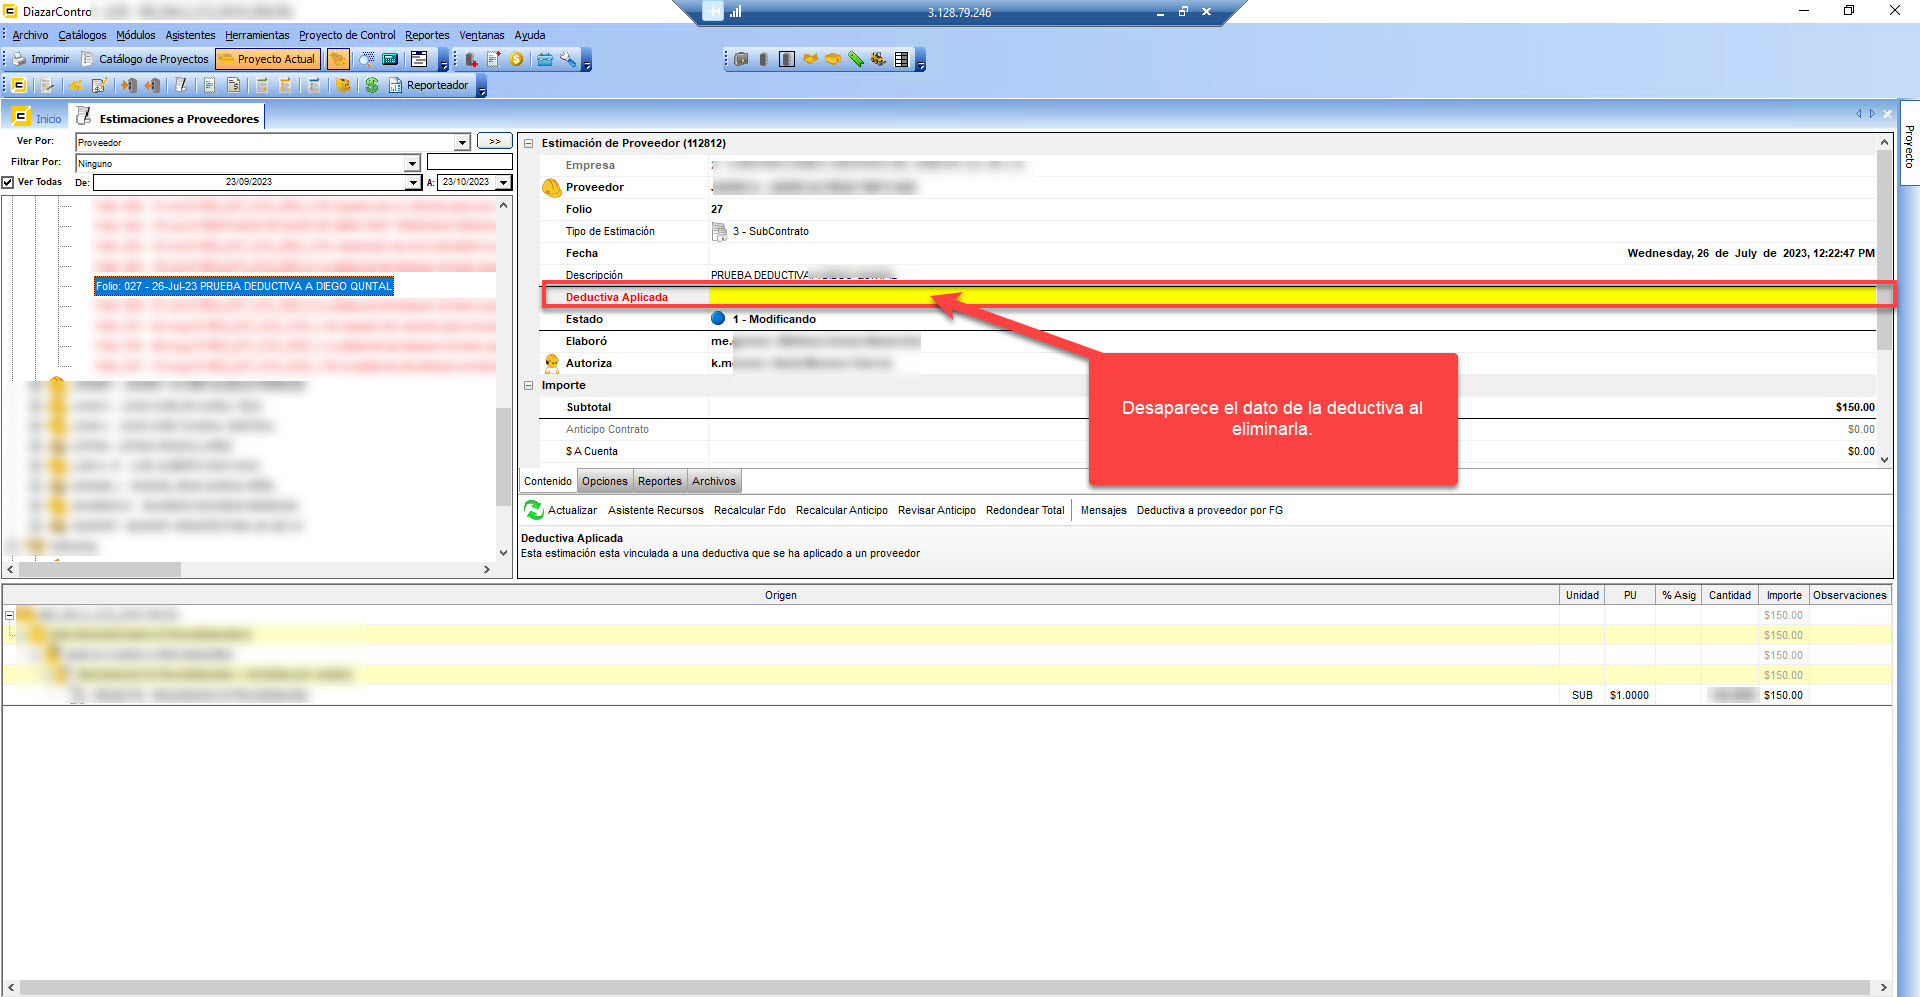Open the Ver Por dropdown
Image resolution: width=1920 pixels, height=997 pixels.
point(462,143)
